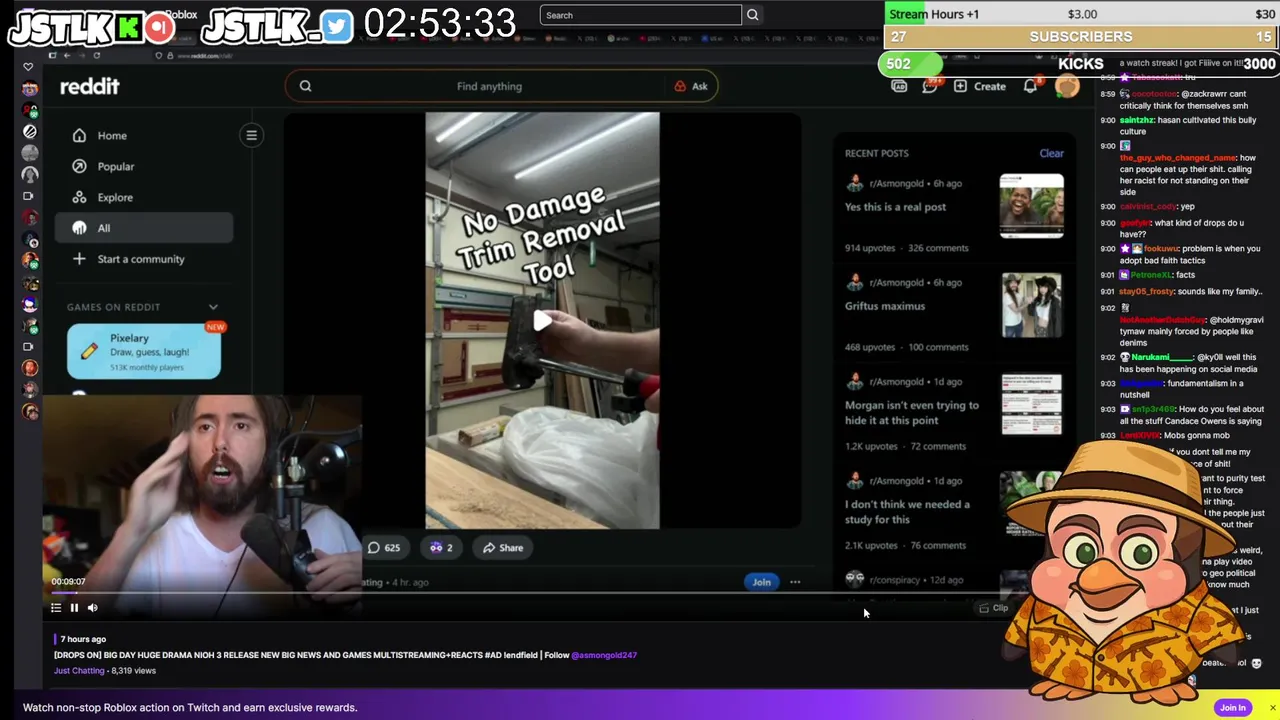1280x720 pixels.
Task: Follow the @asmongold247 link
Action: click(x=604, y=655)
